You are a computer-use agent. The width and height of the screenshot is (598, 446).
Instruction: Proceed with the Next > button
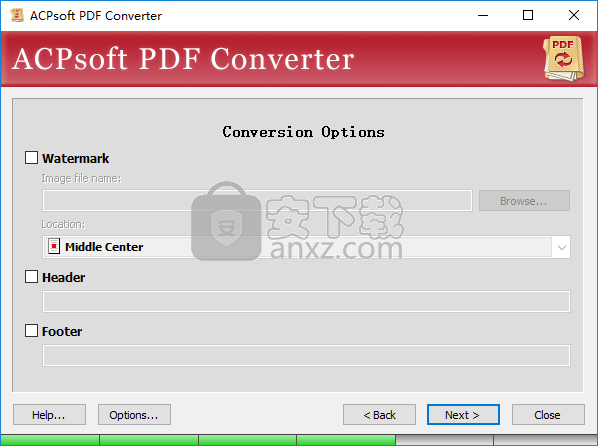pyautogui.click(x=463, y=415)
